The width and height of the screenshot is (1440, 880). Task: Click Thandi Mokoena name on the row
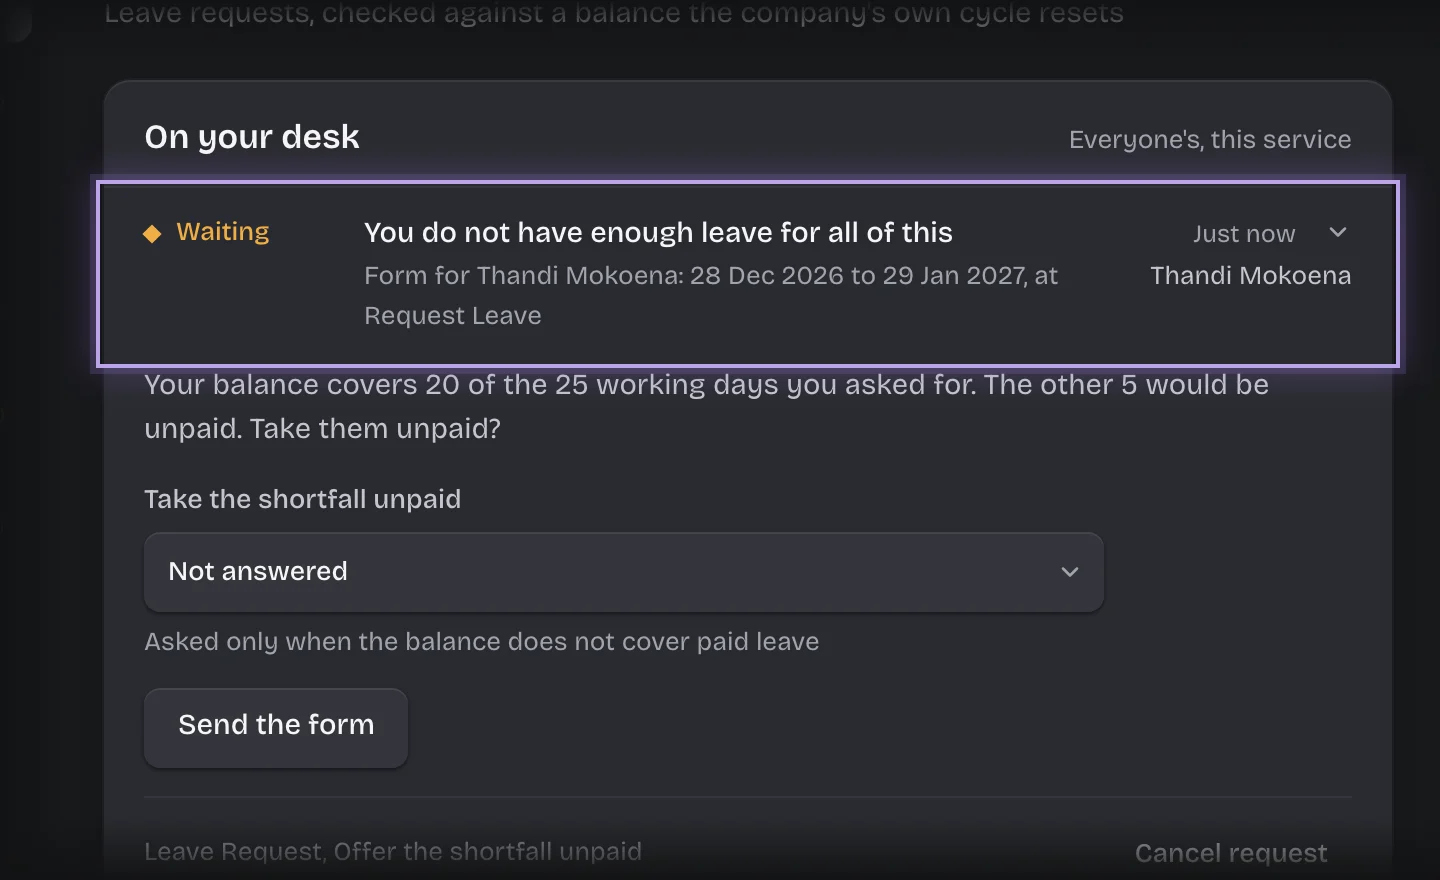pyautogui.click(x=1250, y=275)
